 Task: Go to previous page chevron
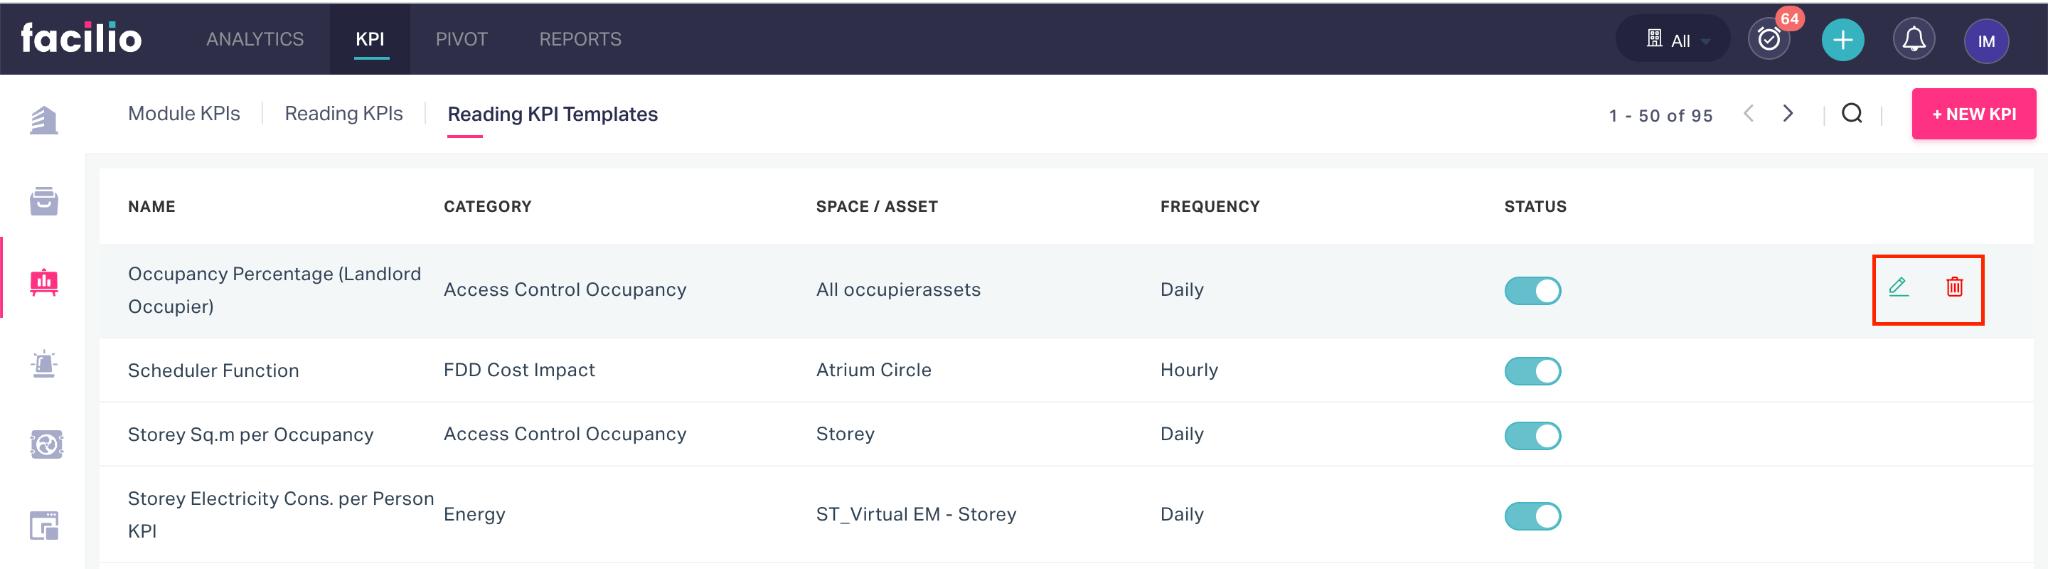tap(1748, 113)
